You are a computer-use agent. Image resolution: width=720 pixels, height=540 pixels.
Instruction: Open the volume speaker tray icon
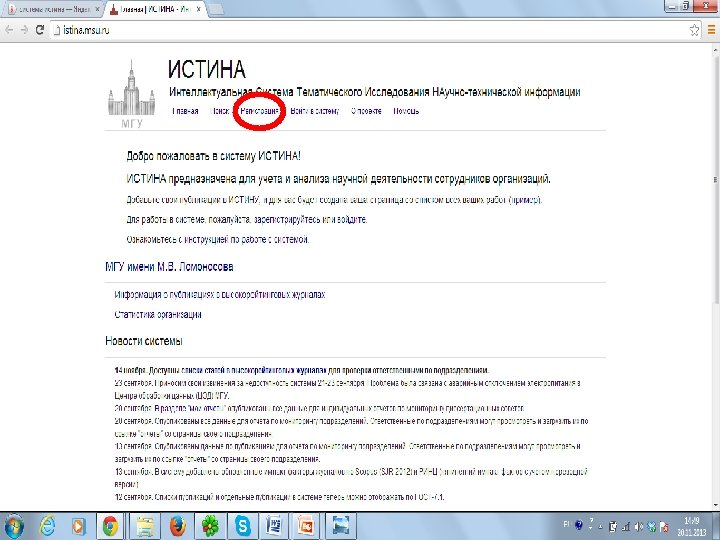click(638, 526)
